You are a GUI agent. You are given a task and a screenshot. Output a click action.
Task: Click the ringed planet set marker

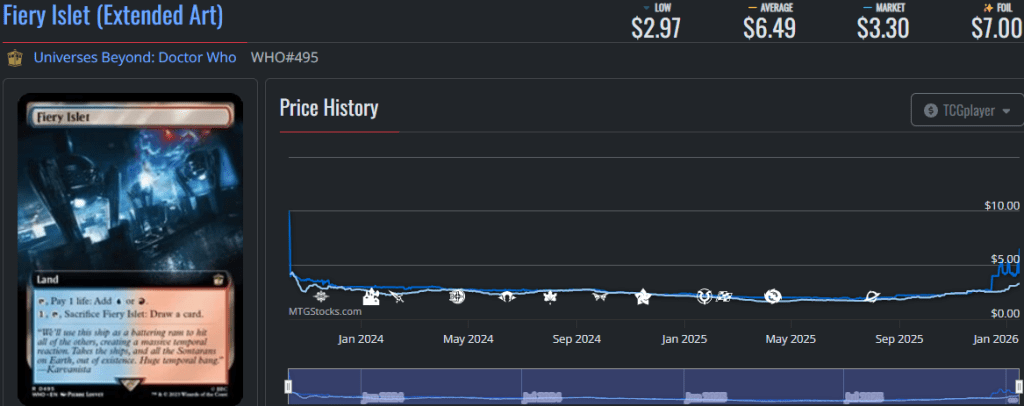(873, 296)
